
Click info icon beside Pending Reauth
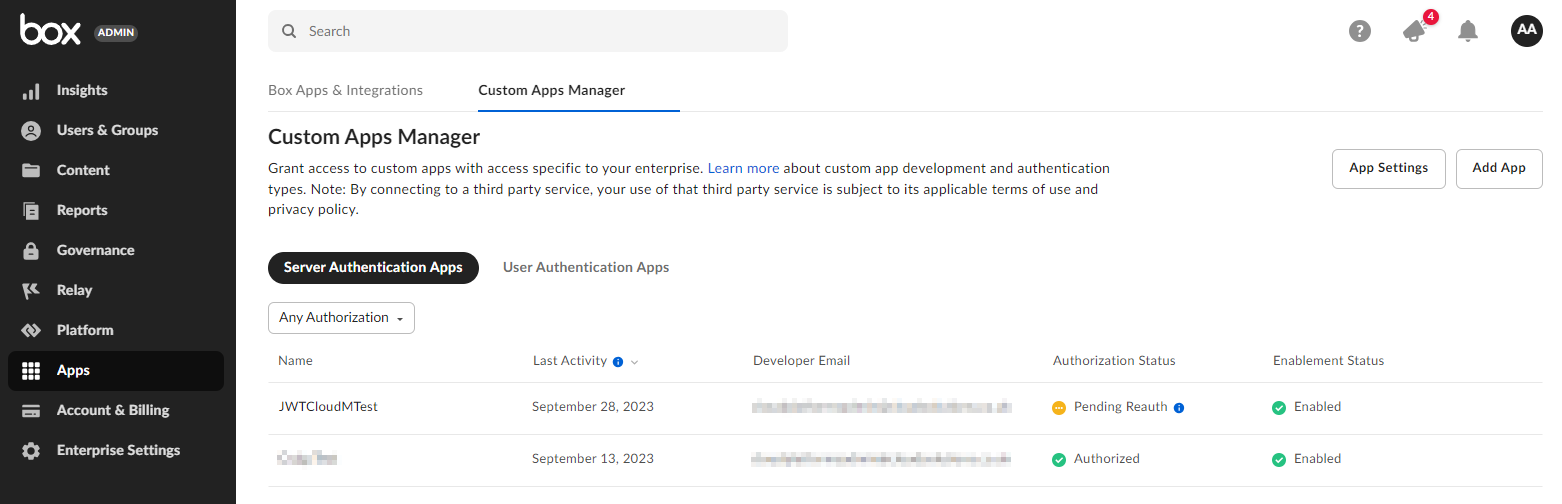point(1179,408)
